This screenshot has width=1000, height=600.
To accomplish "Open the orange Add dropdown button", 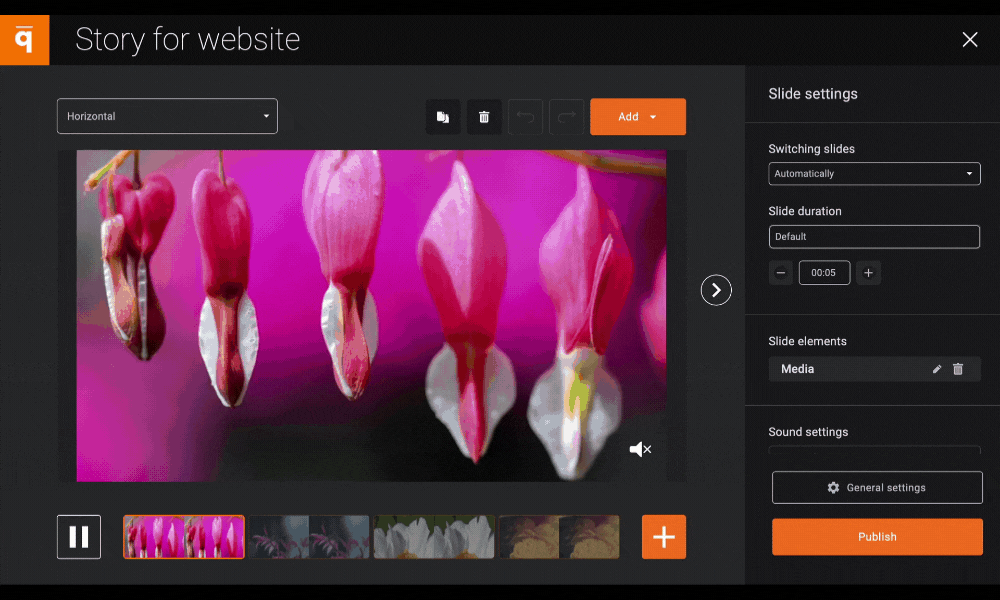I will [638, 117].
